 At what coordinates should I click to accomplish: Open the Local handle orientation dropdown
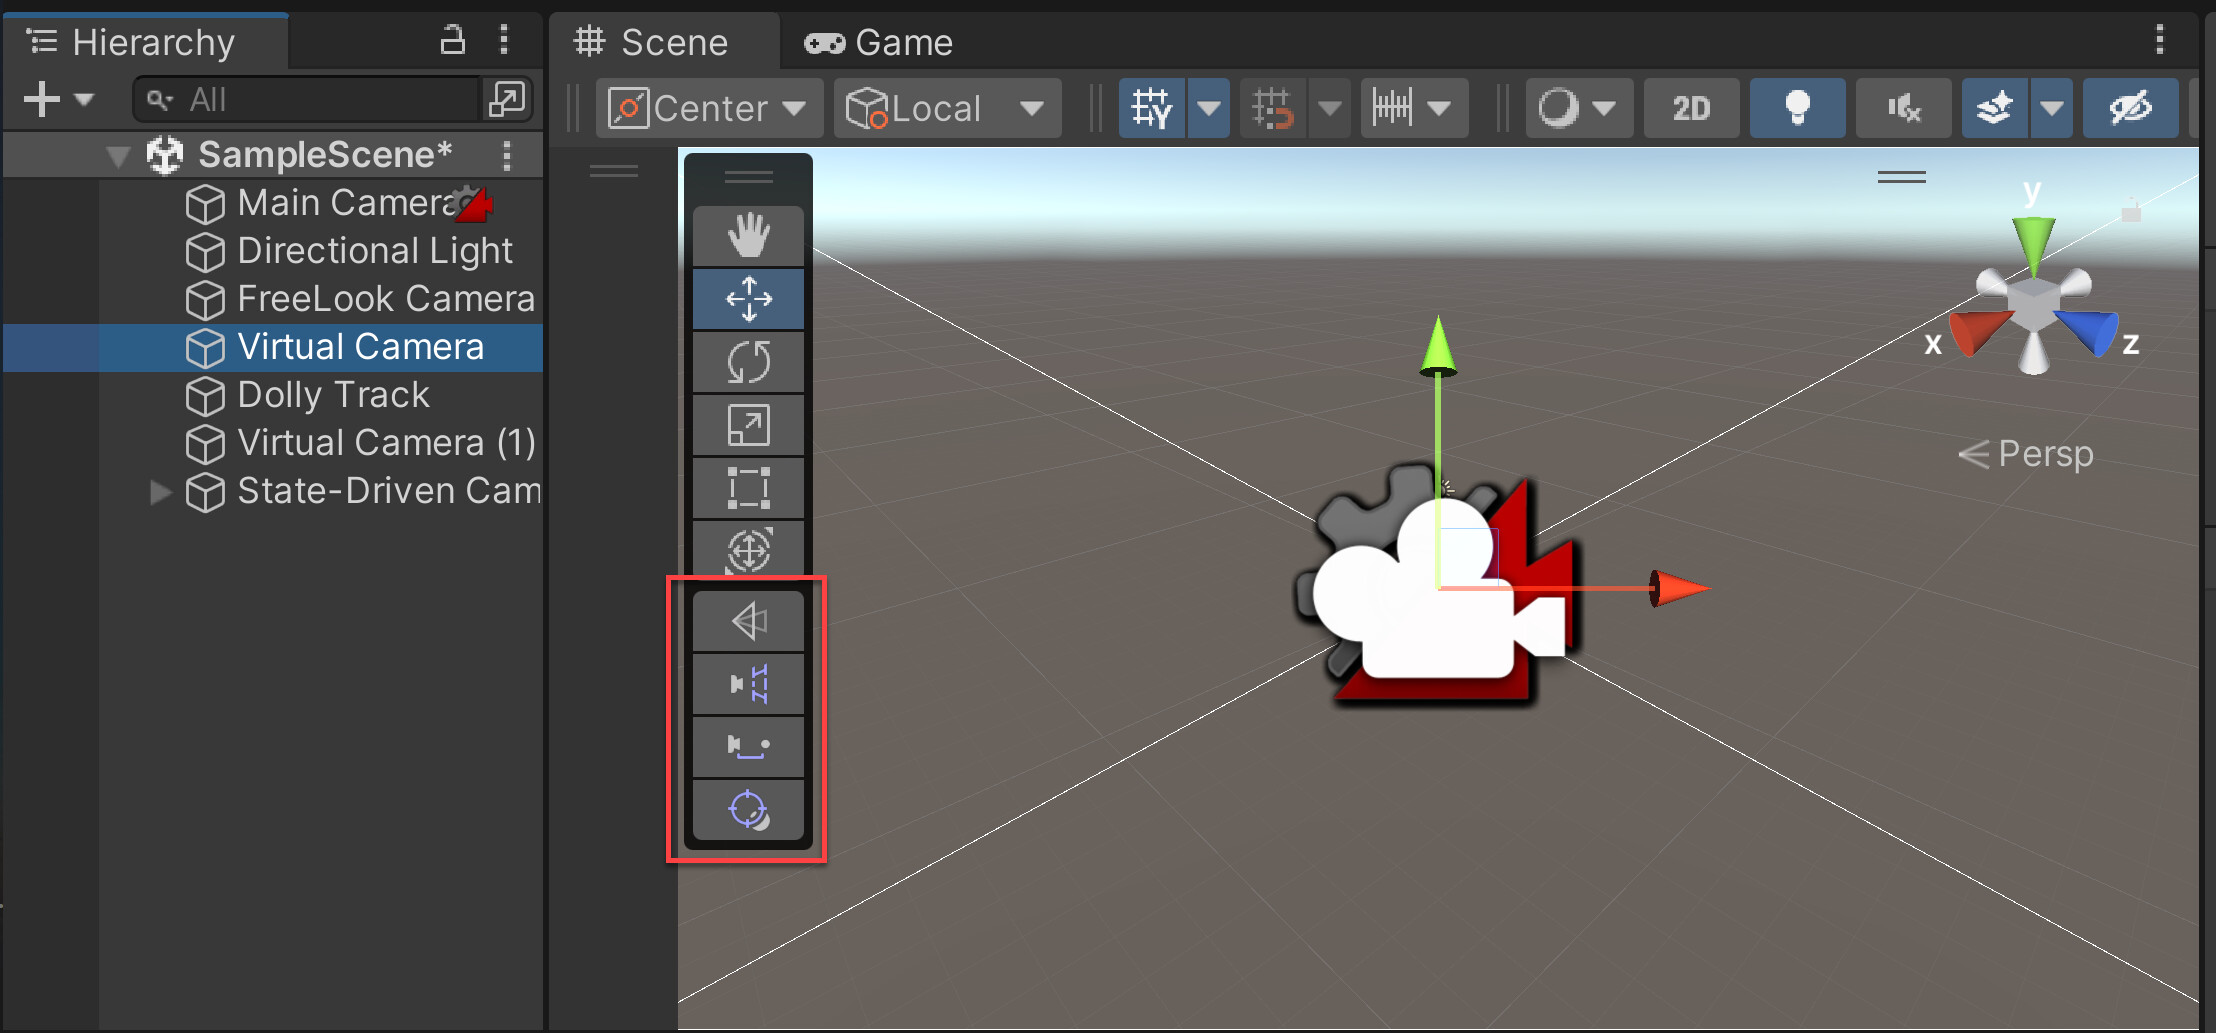[946, 107]
